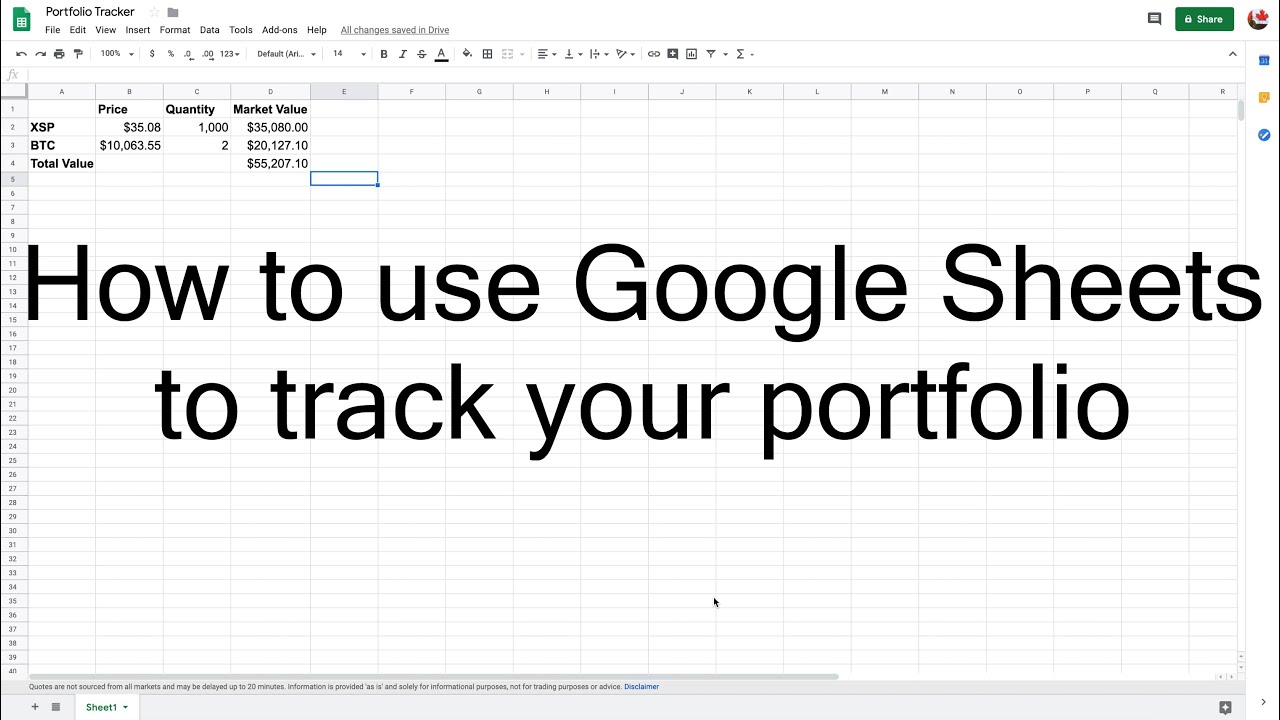Open text rotation dropdown

626,54
